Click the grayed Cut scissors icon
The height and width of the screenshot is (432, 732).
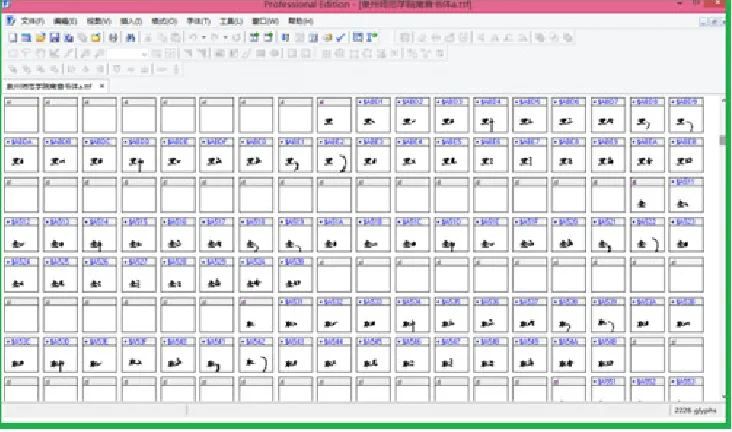pos(148,38)
